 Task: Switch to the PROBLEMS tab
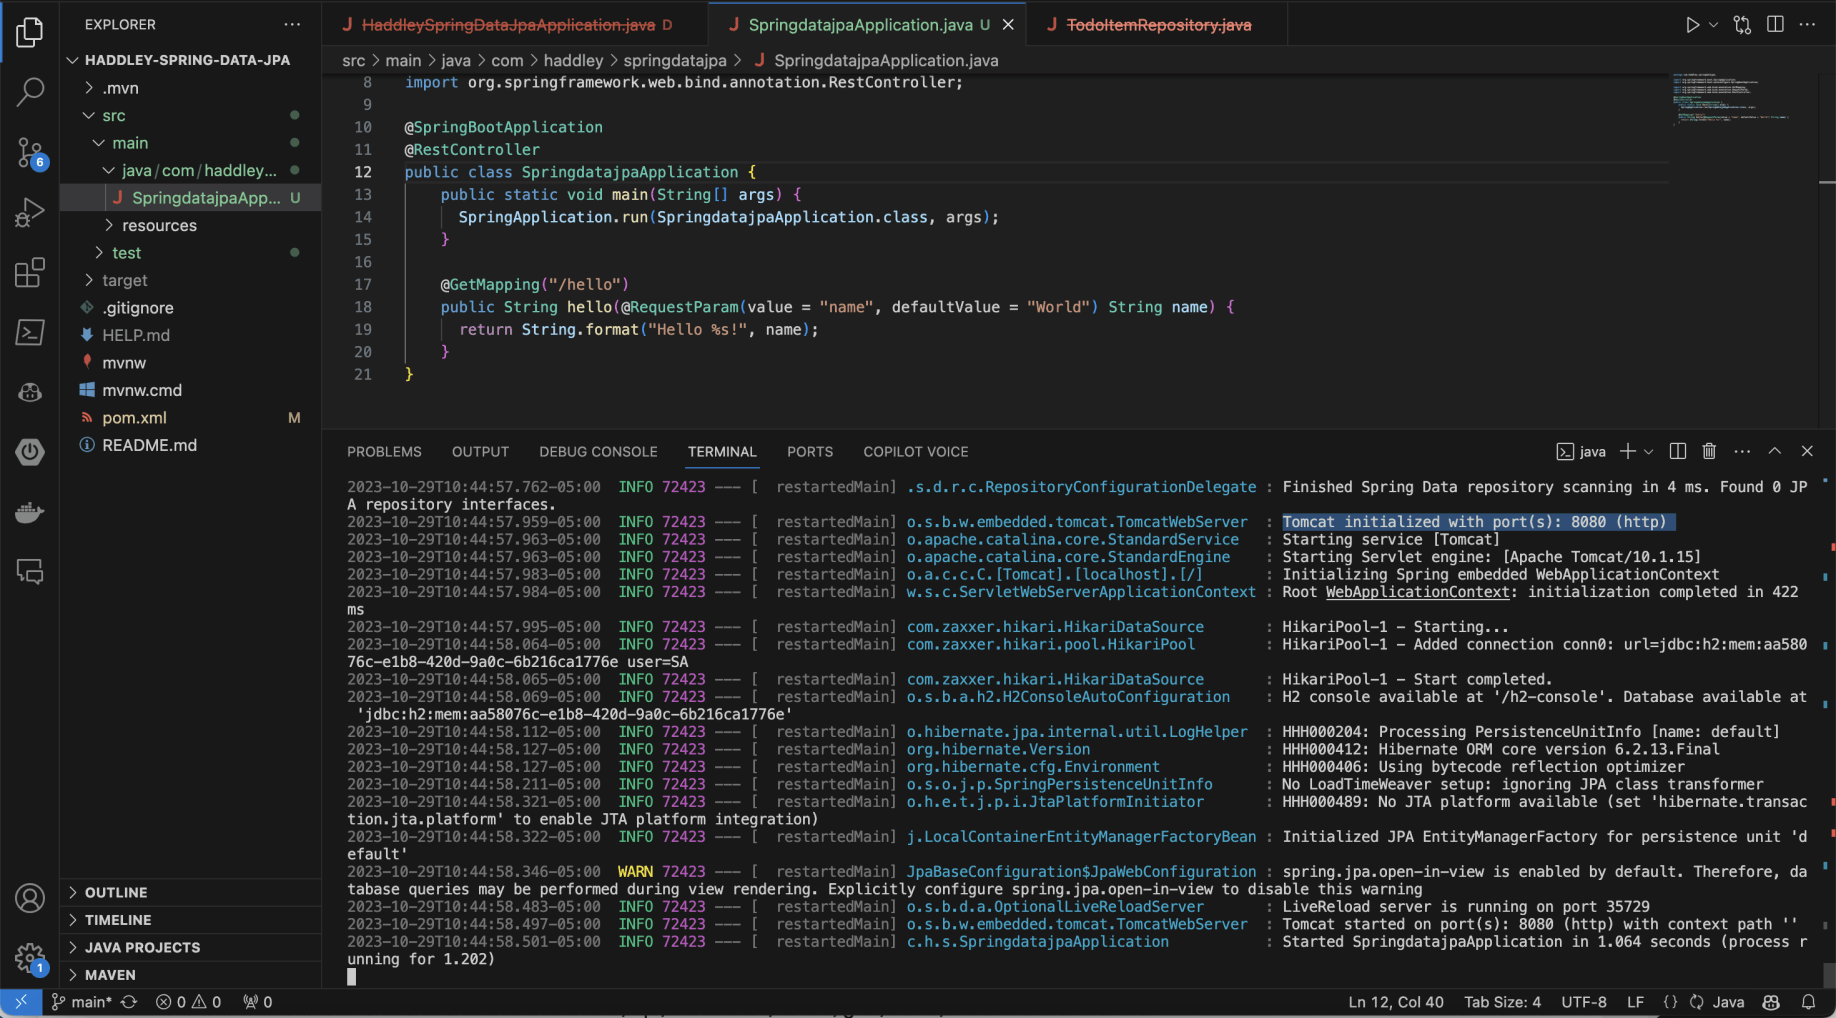point(384,452)
